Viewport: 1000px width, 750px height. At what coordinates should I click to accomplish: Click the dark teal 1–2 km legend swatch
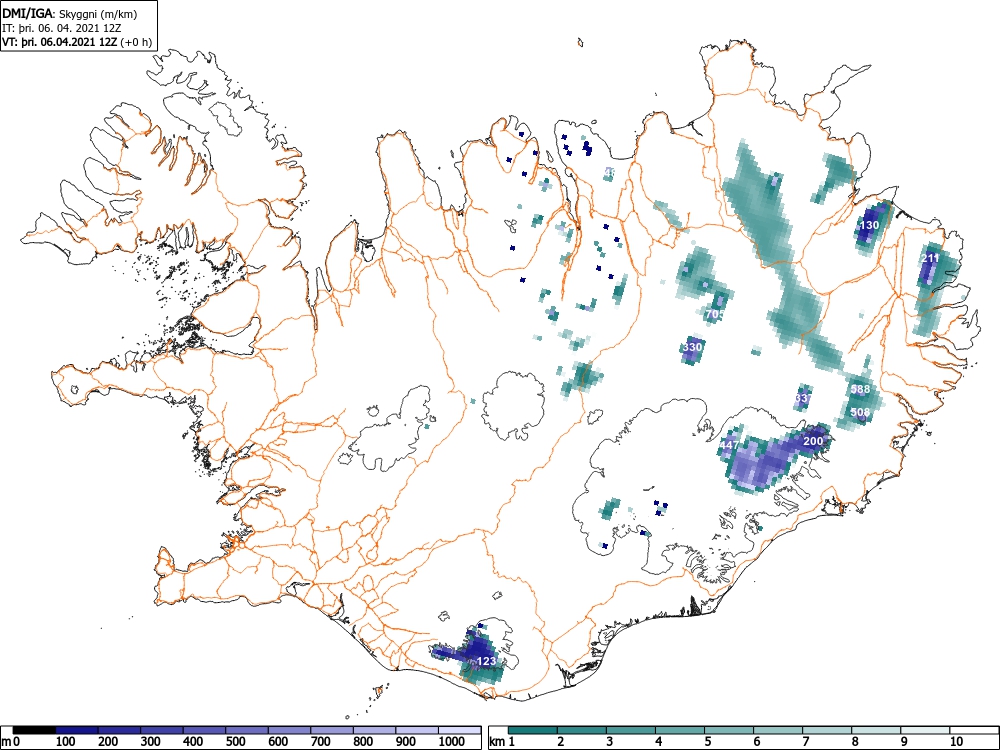pyautogui.click(x=533, y=730)
